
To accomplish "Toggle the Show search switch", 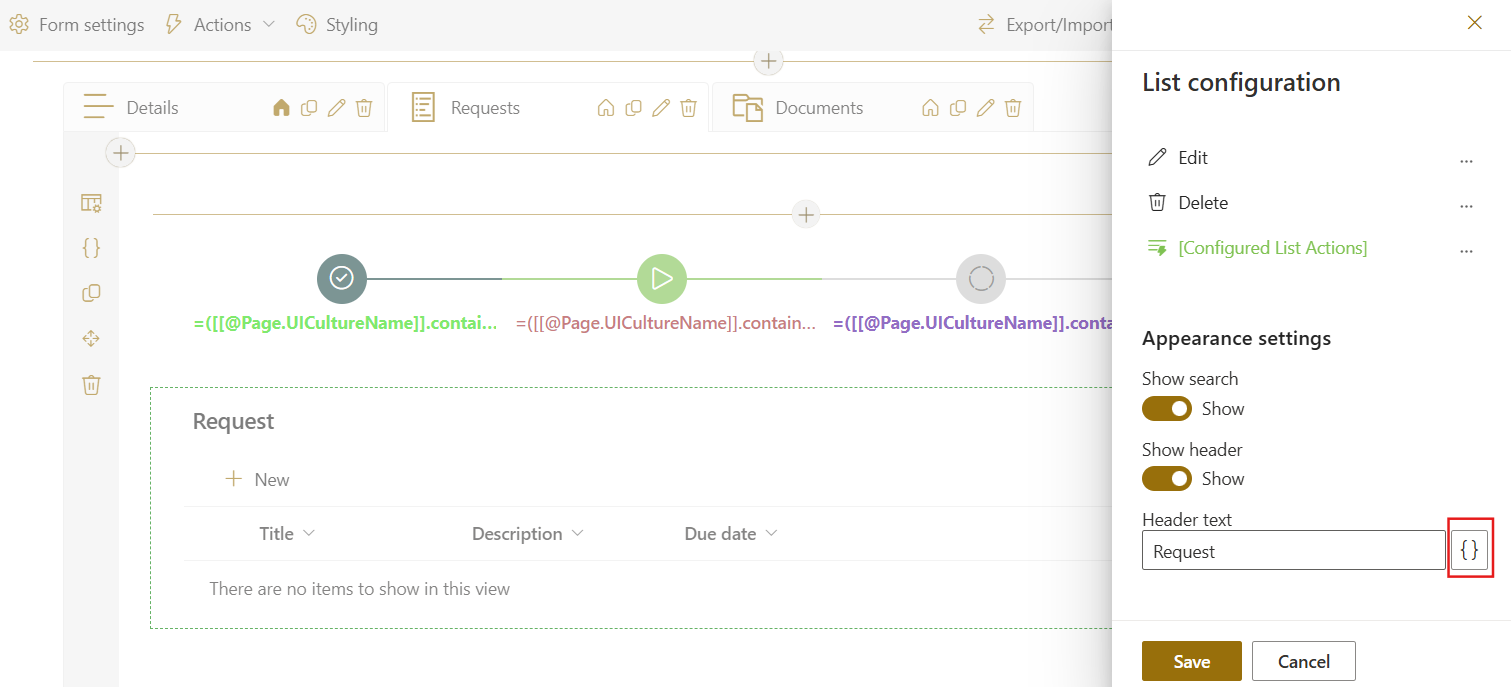I will tap(1167, 409).
